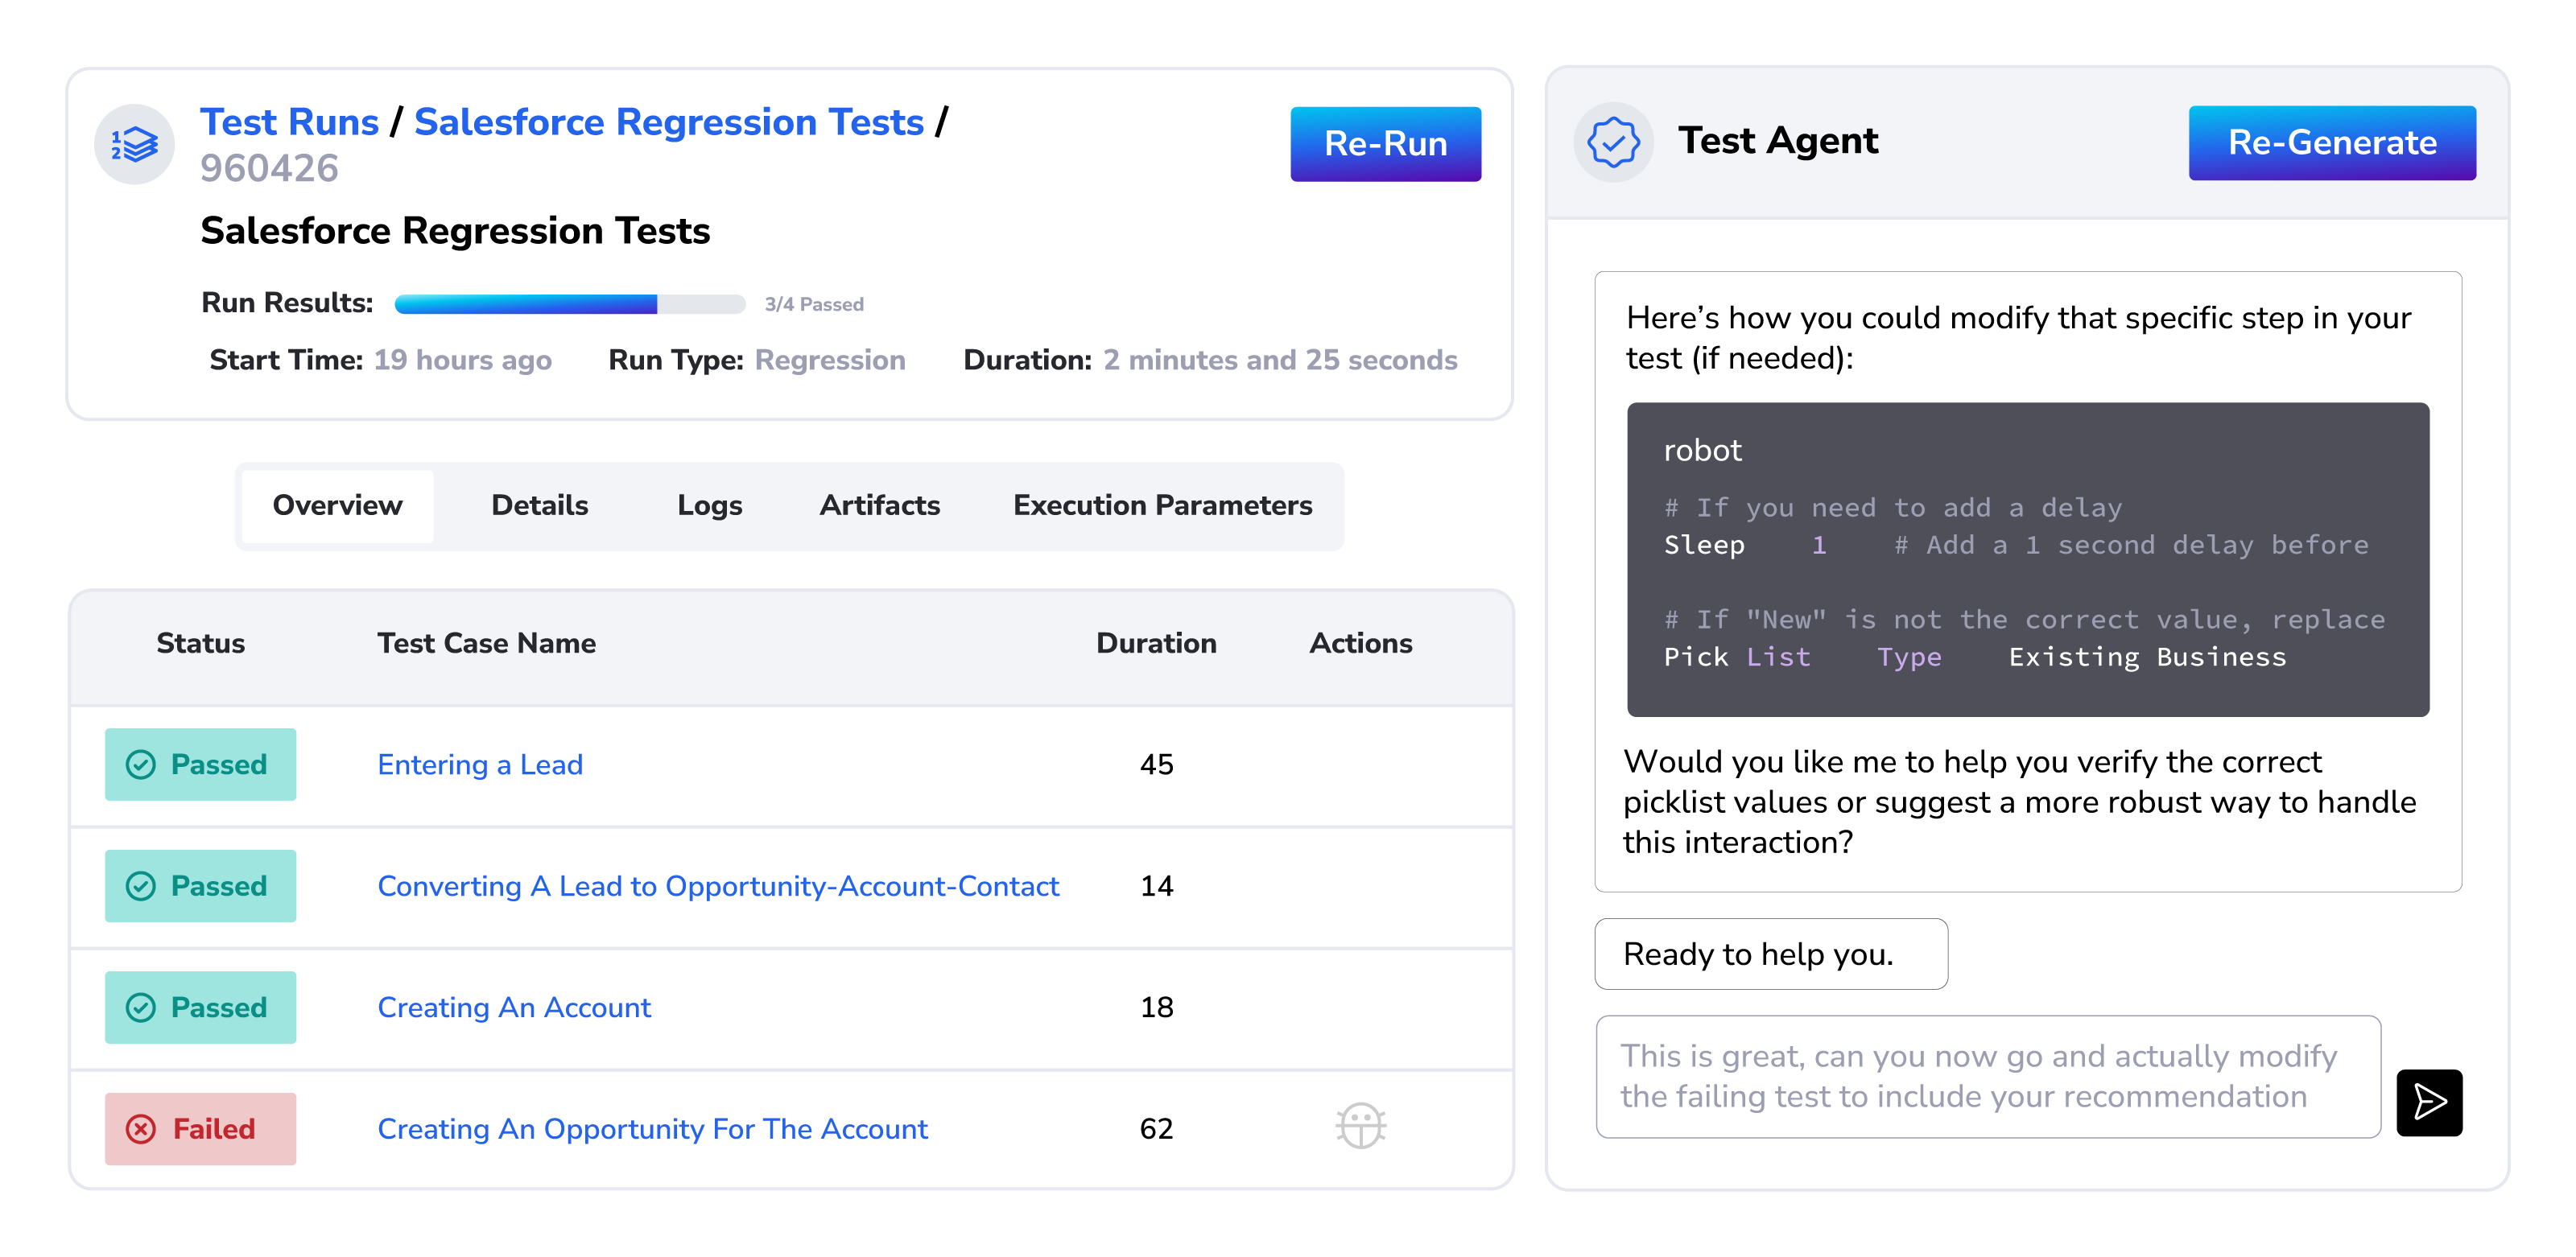Click the Test Agent badge icon
The width and height of the screenshot is (2576, 1257).
[x=1613, y=142]
